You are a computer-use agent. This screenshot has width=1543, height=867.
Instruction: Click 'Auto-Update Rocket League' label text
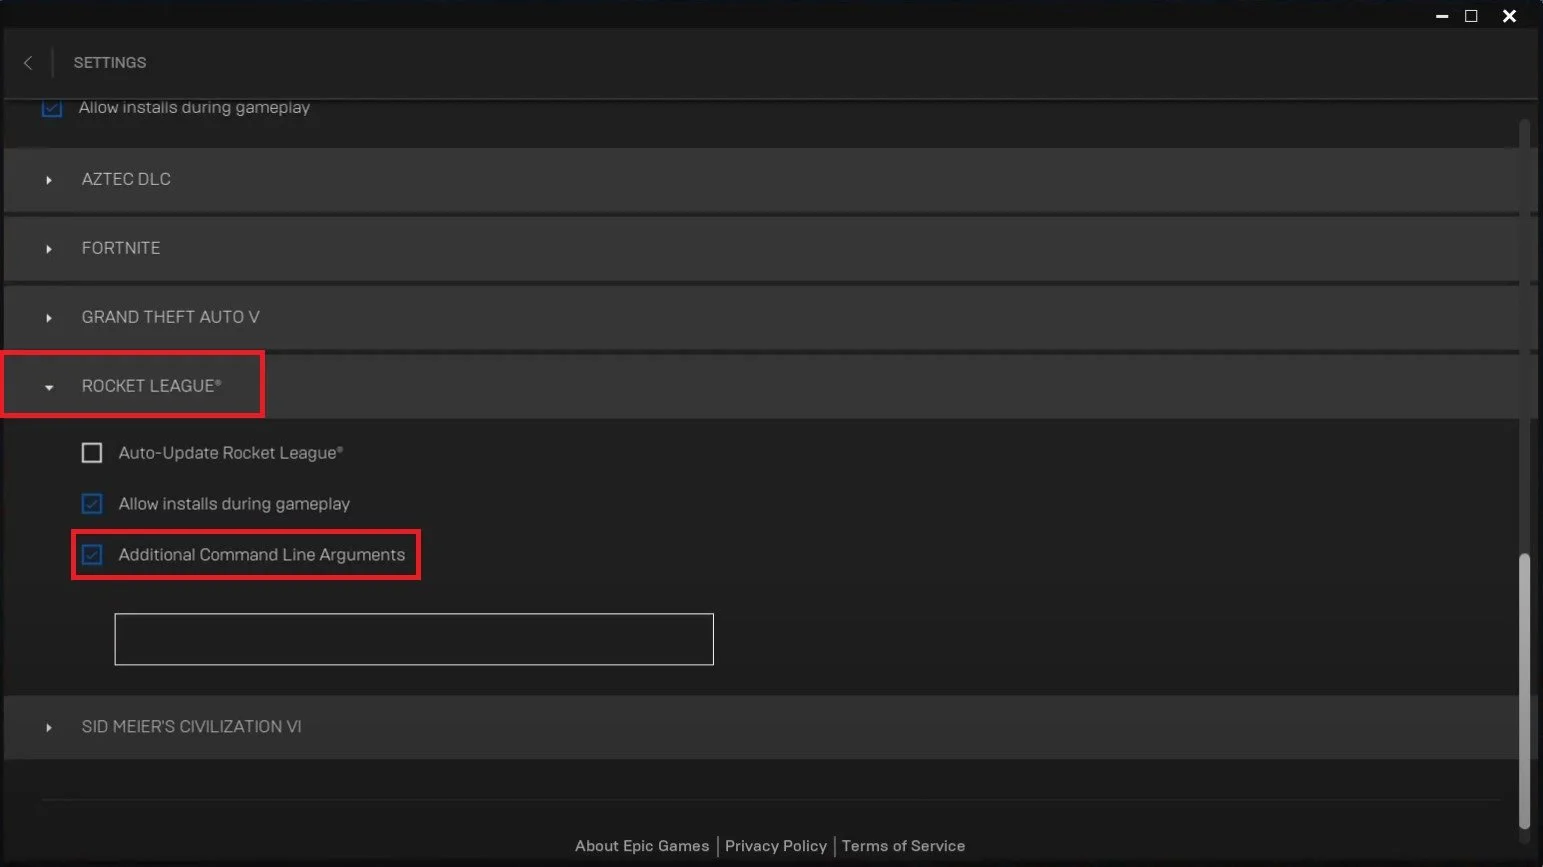coord(231,453)
